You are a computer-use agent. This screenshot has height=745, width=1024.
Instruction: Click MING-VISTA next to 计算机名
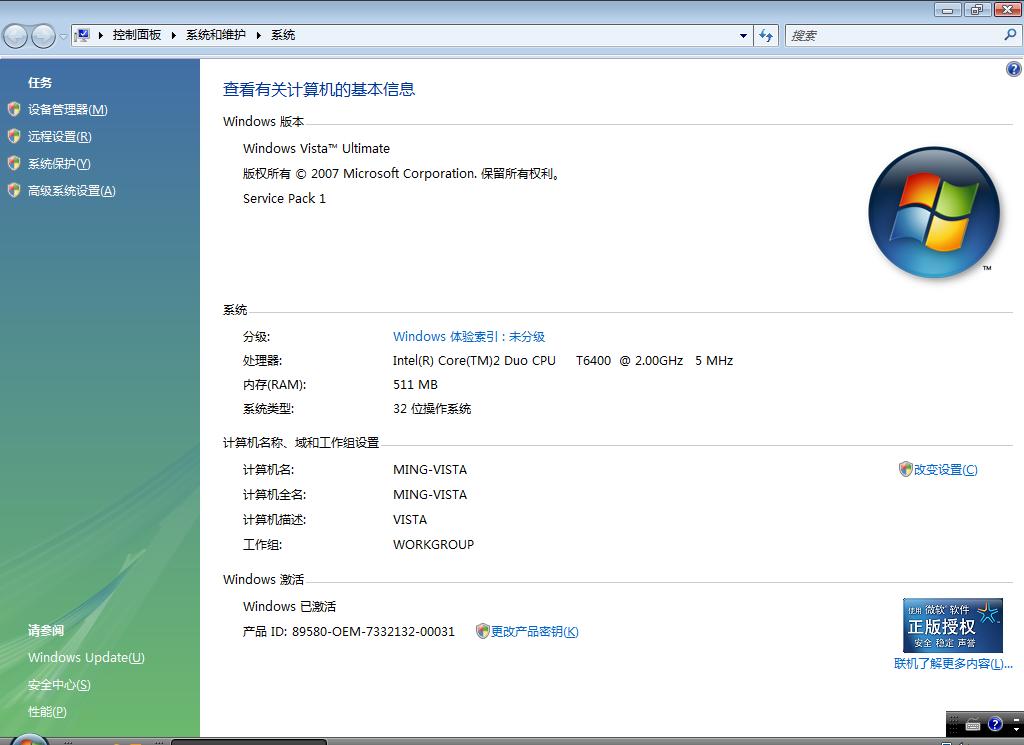pos(430,469)
